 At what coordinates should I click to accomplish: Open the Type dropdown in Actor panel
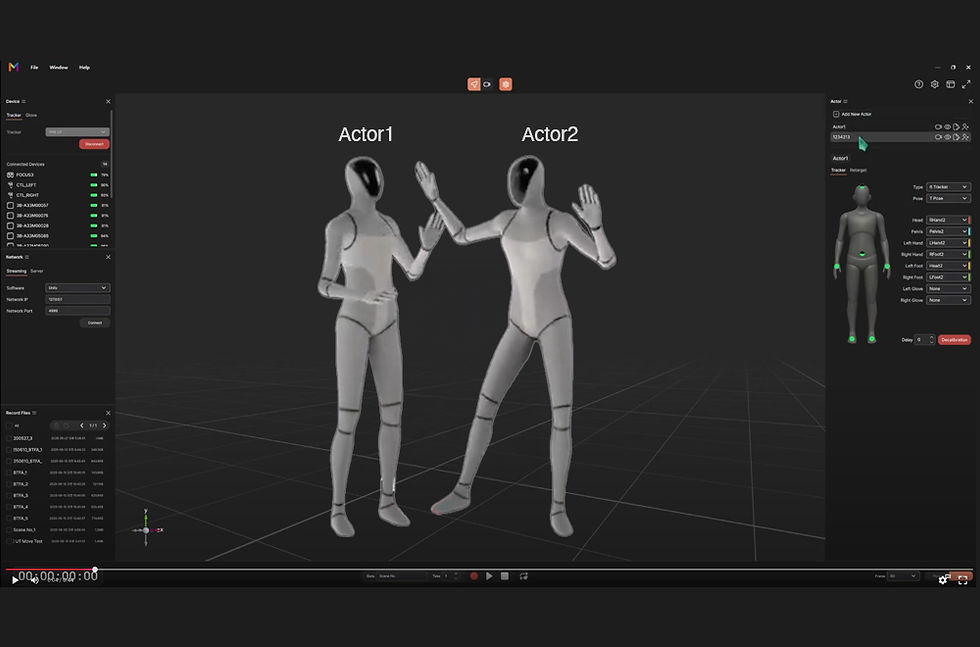[x=948, y=187]
